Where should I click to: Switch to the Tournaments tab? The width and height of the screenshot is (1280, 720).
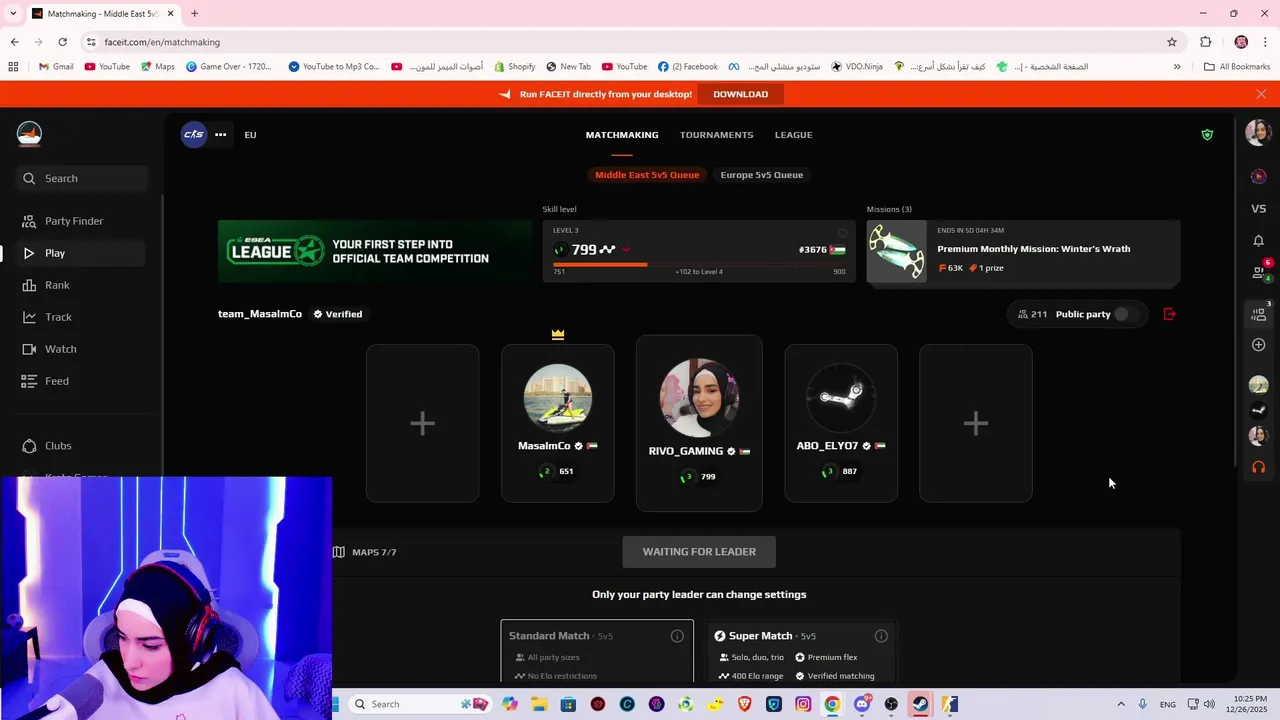click(x=716, y=135)
